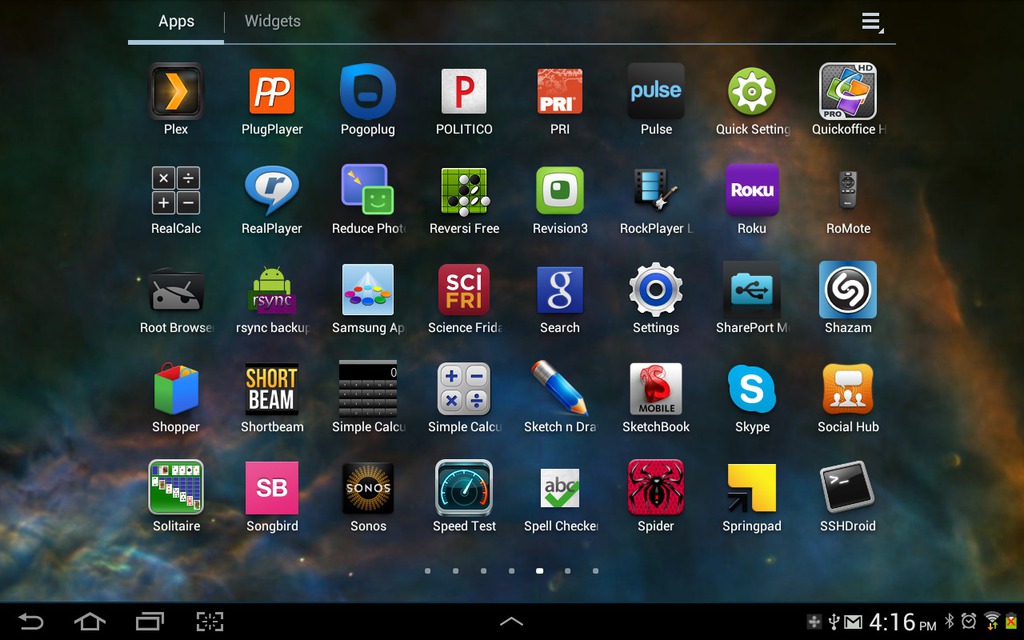Open Springpad
The image size is (1024, 640).
[752, 487]
